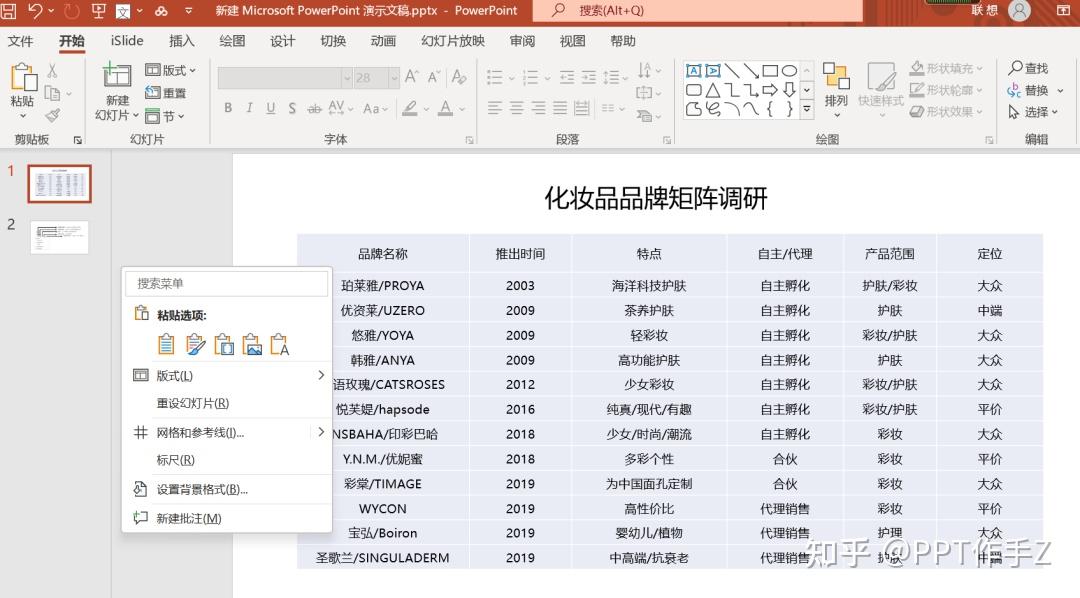1080x598 pixels.
Task: Toggle Italic formatting button
Action: pos(249,108)
